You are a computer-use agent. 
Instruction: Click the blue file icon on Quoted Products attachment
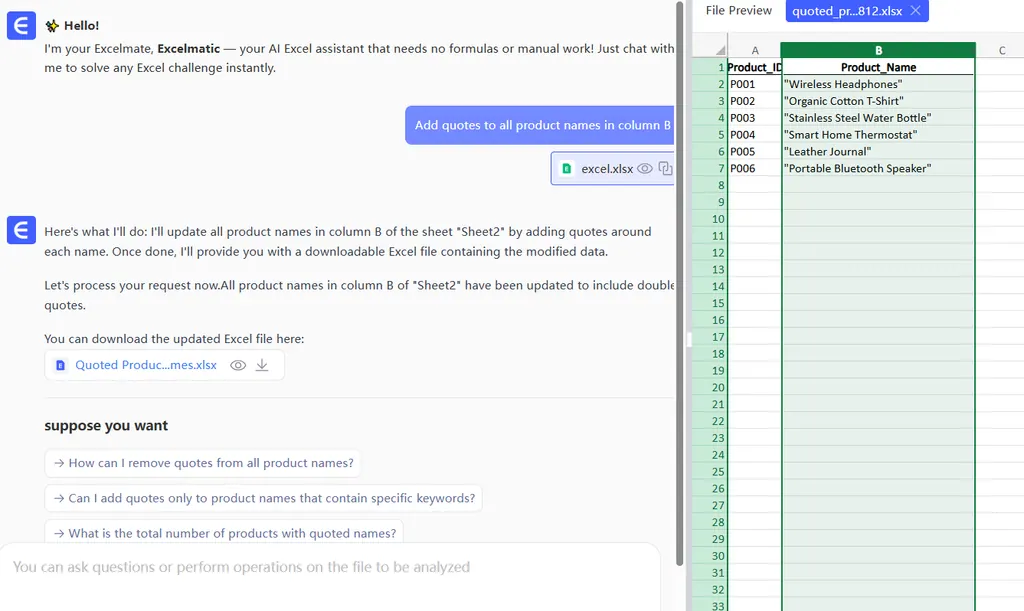[x=60, y=366]
